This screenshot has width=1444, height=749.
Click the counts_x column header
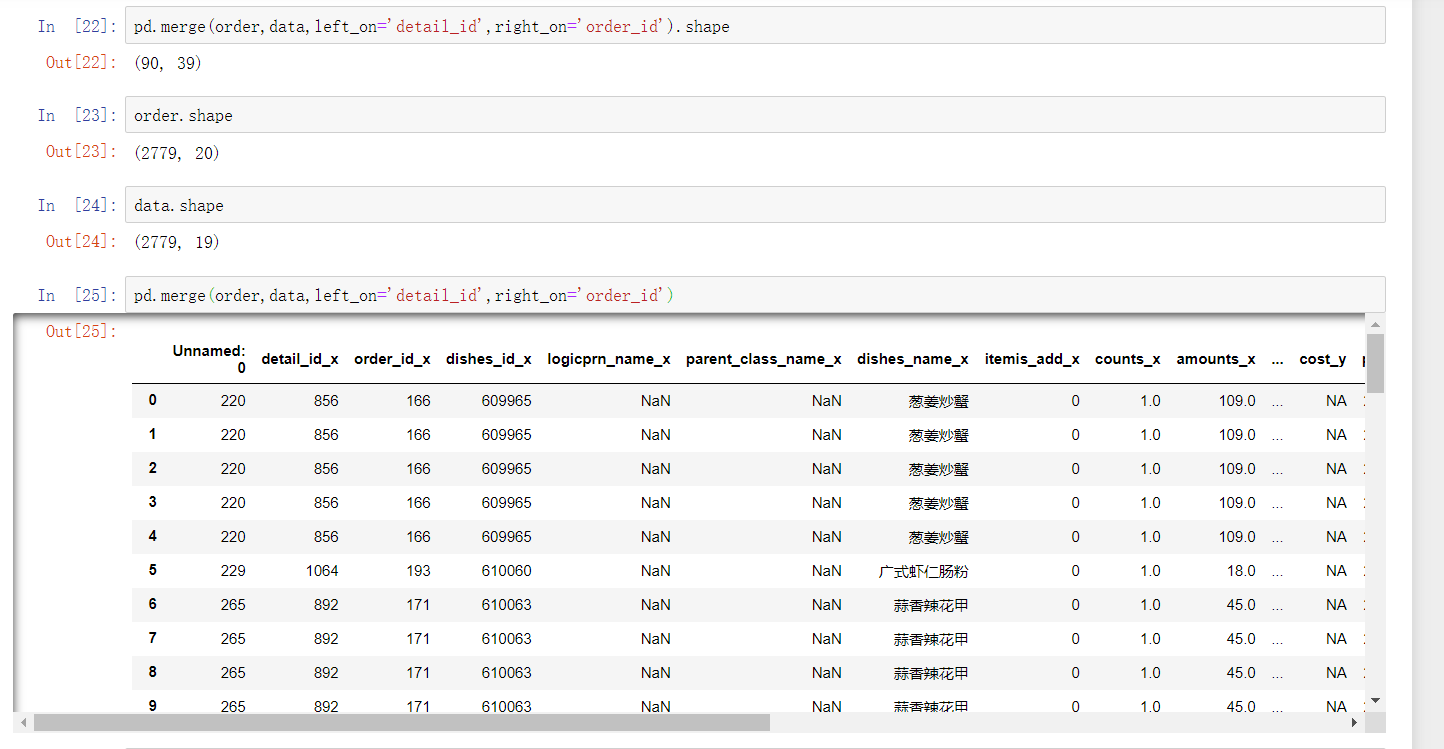pos(1128,359)
